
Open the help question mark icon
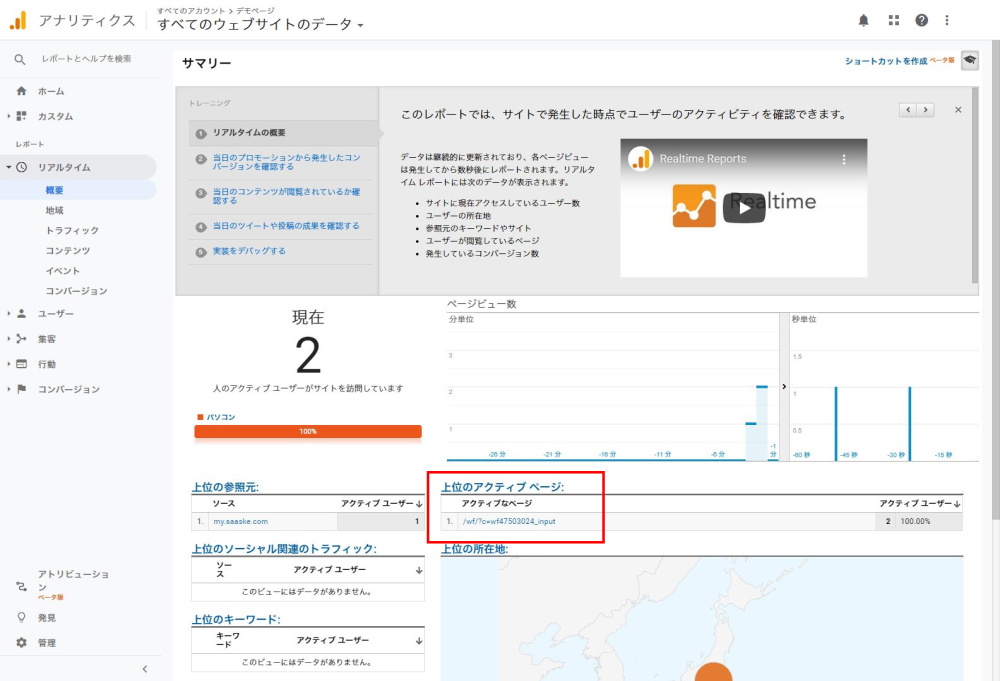921,20
